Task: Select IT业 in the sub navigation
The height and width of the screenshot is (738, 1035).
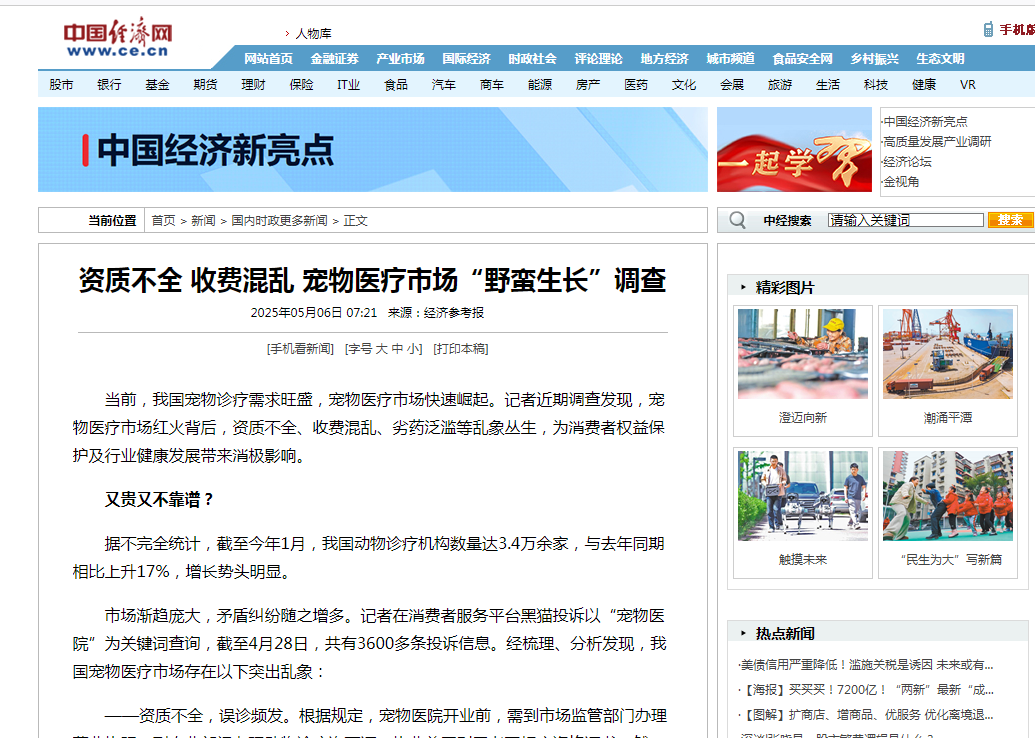Action: 349,84
